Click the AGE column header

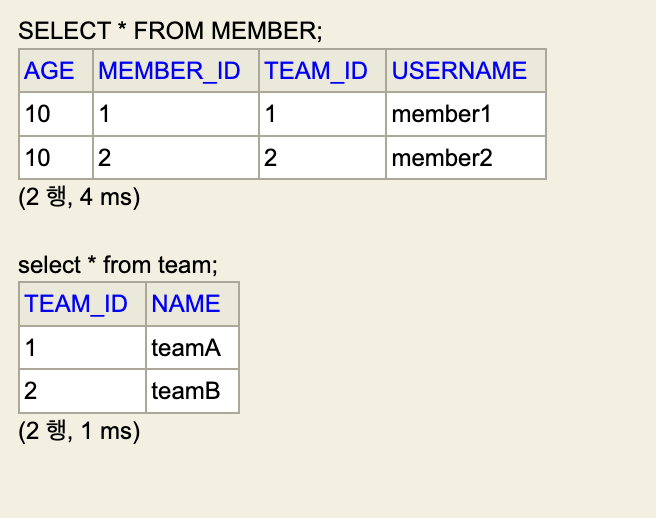click(x=50, y=71)
